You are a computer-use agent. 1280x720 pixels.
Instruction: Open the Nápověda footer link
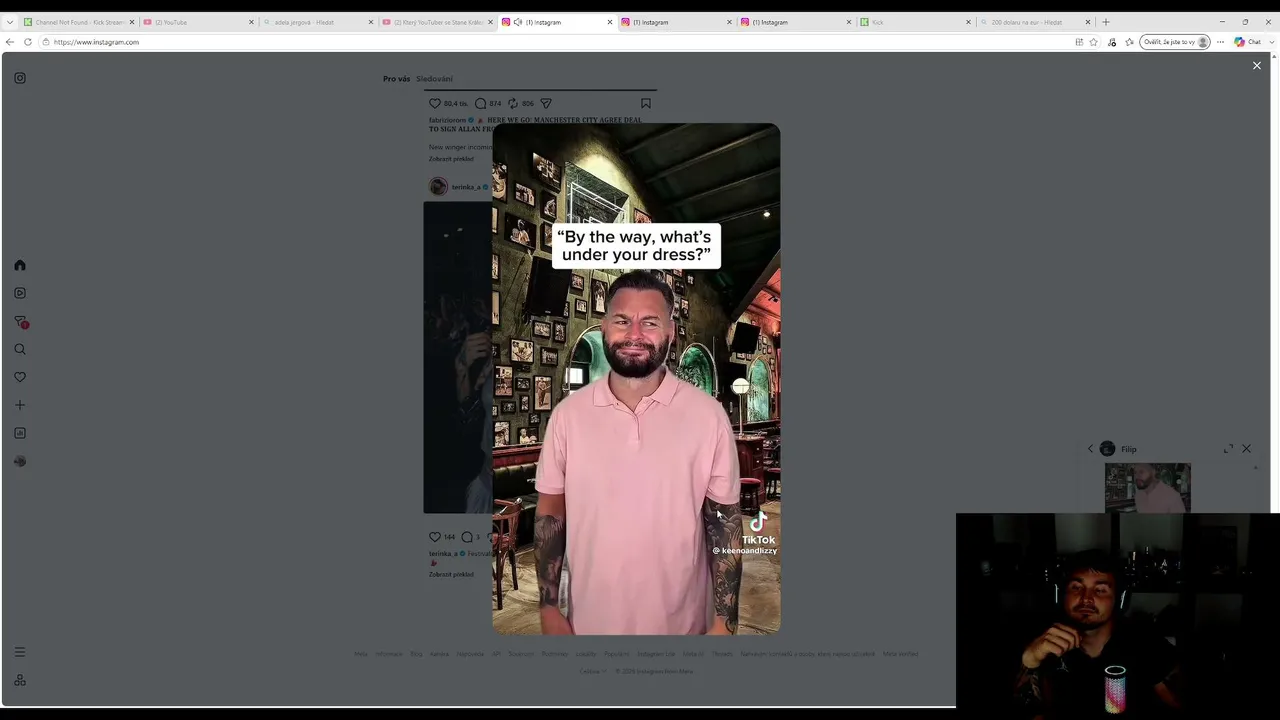(470, 654)
